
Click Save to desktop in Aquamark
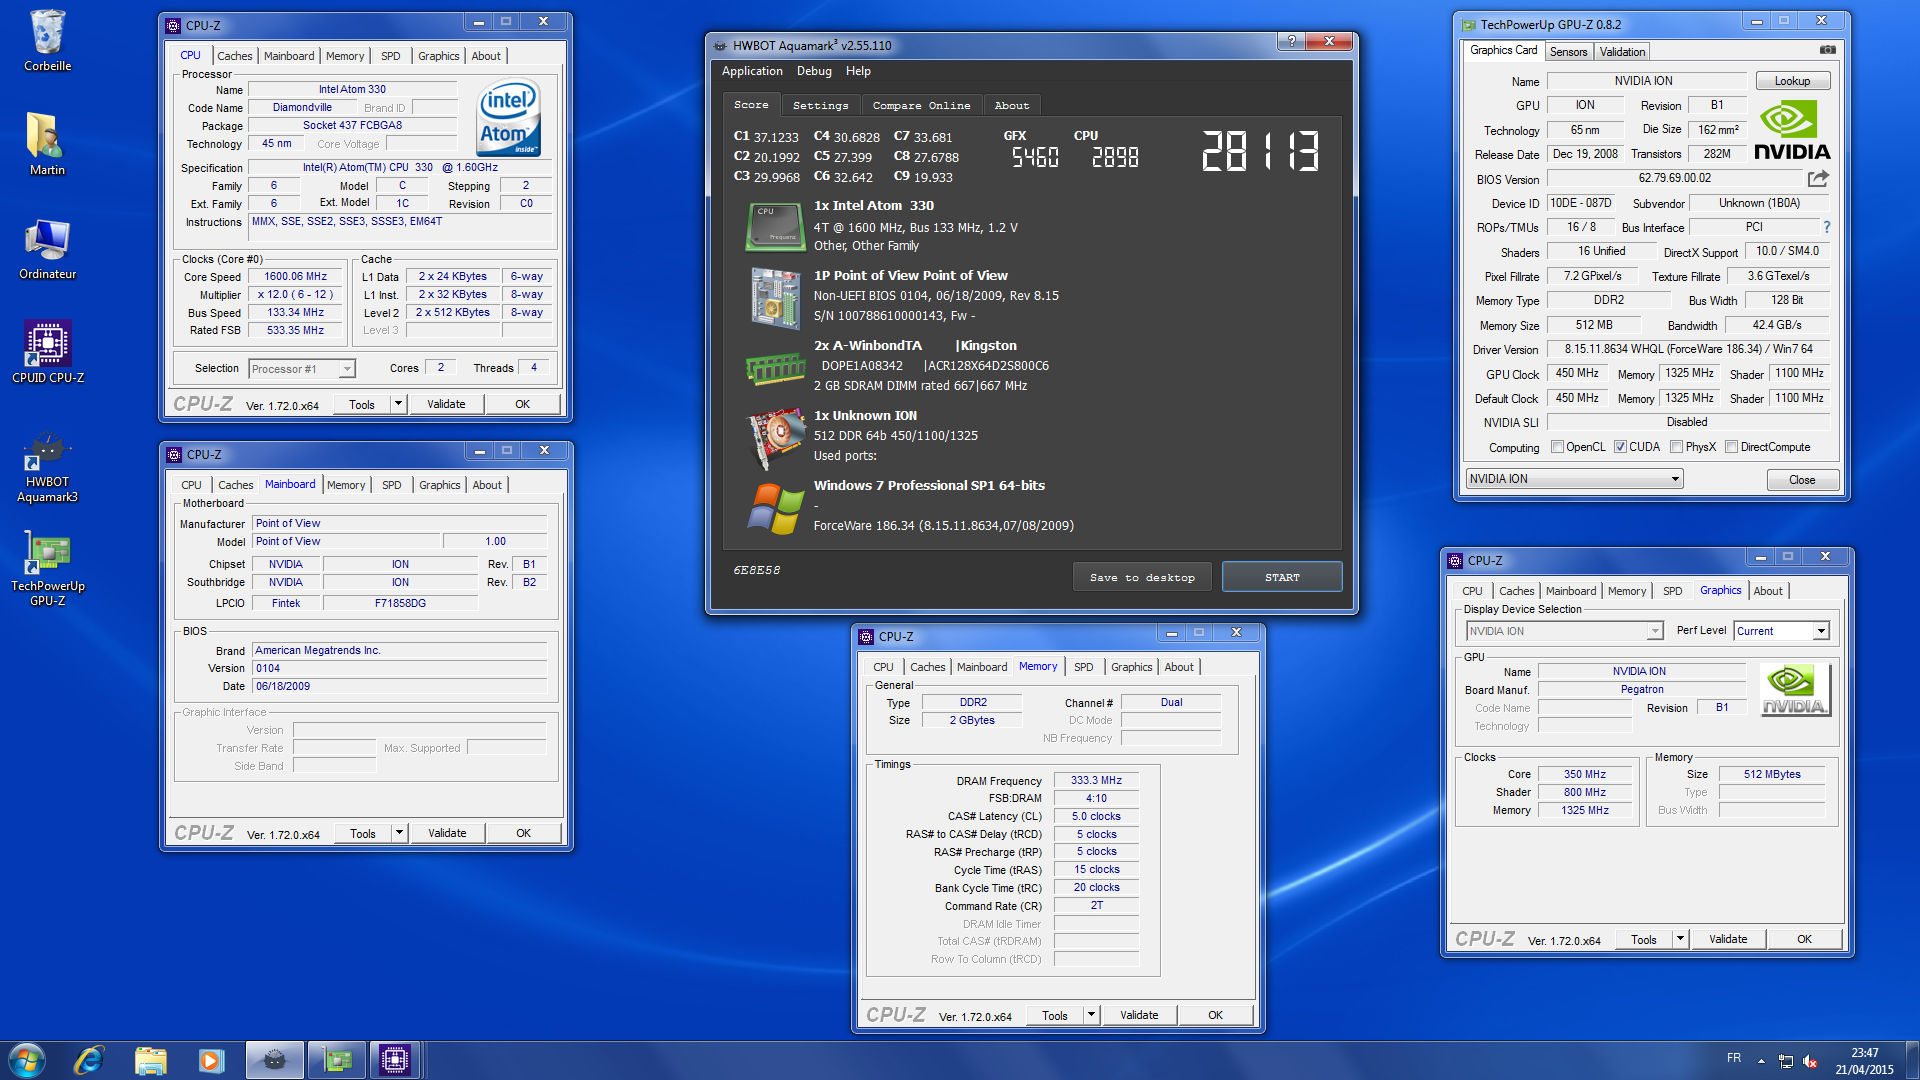[1142, 577]
